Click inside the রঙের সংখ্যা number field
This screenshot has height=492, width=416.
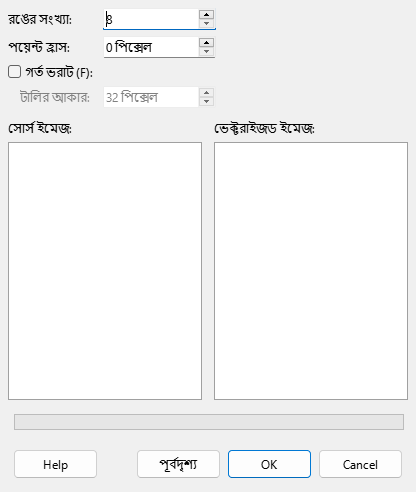(x=151, y=19)
